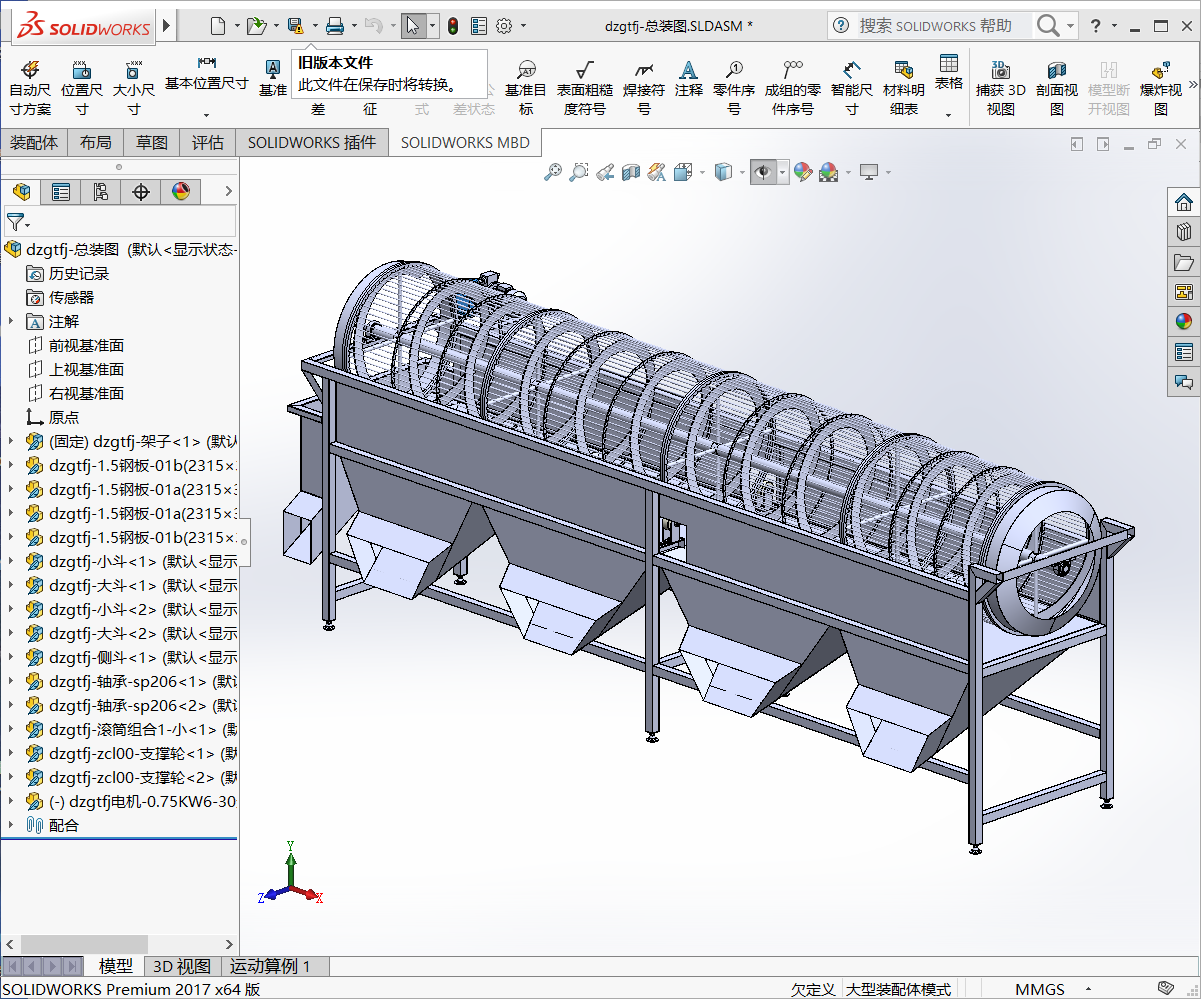1201x999 pixels.
Task: Switch to the 装配体 ribbon tab
Action: click(34, 143)
